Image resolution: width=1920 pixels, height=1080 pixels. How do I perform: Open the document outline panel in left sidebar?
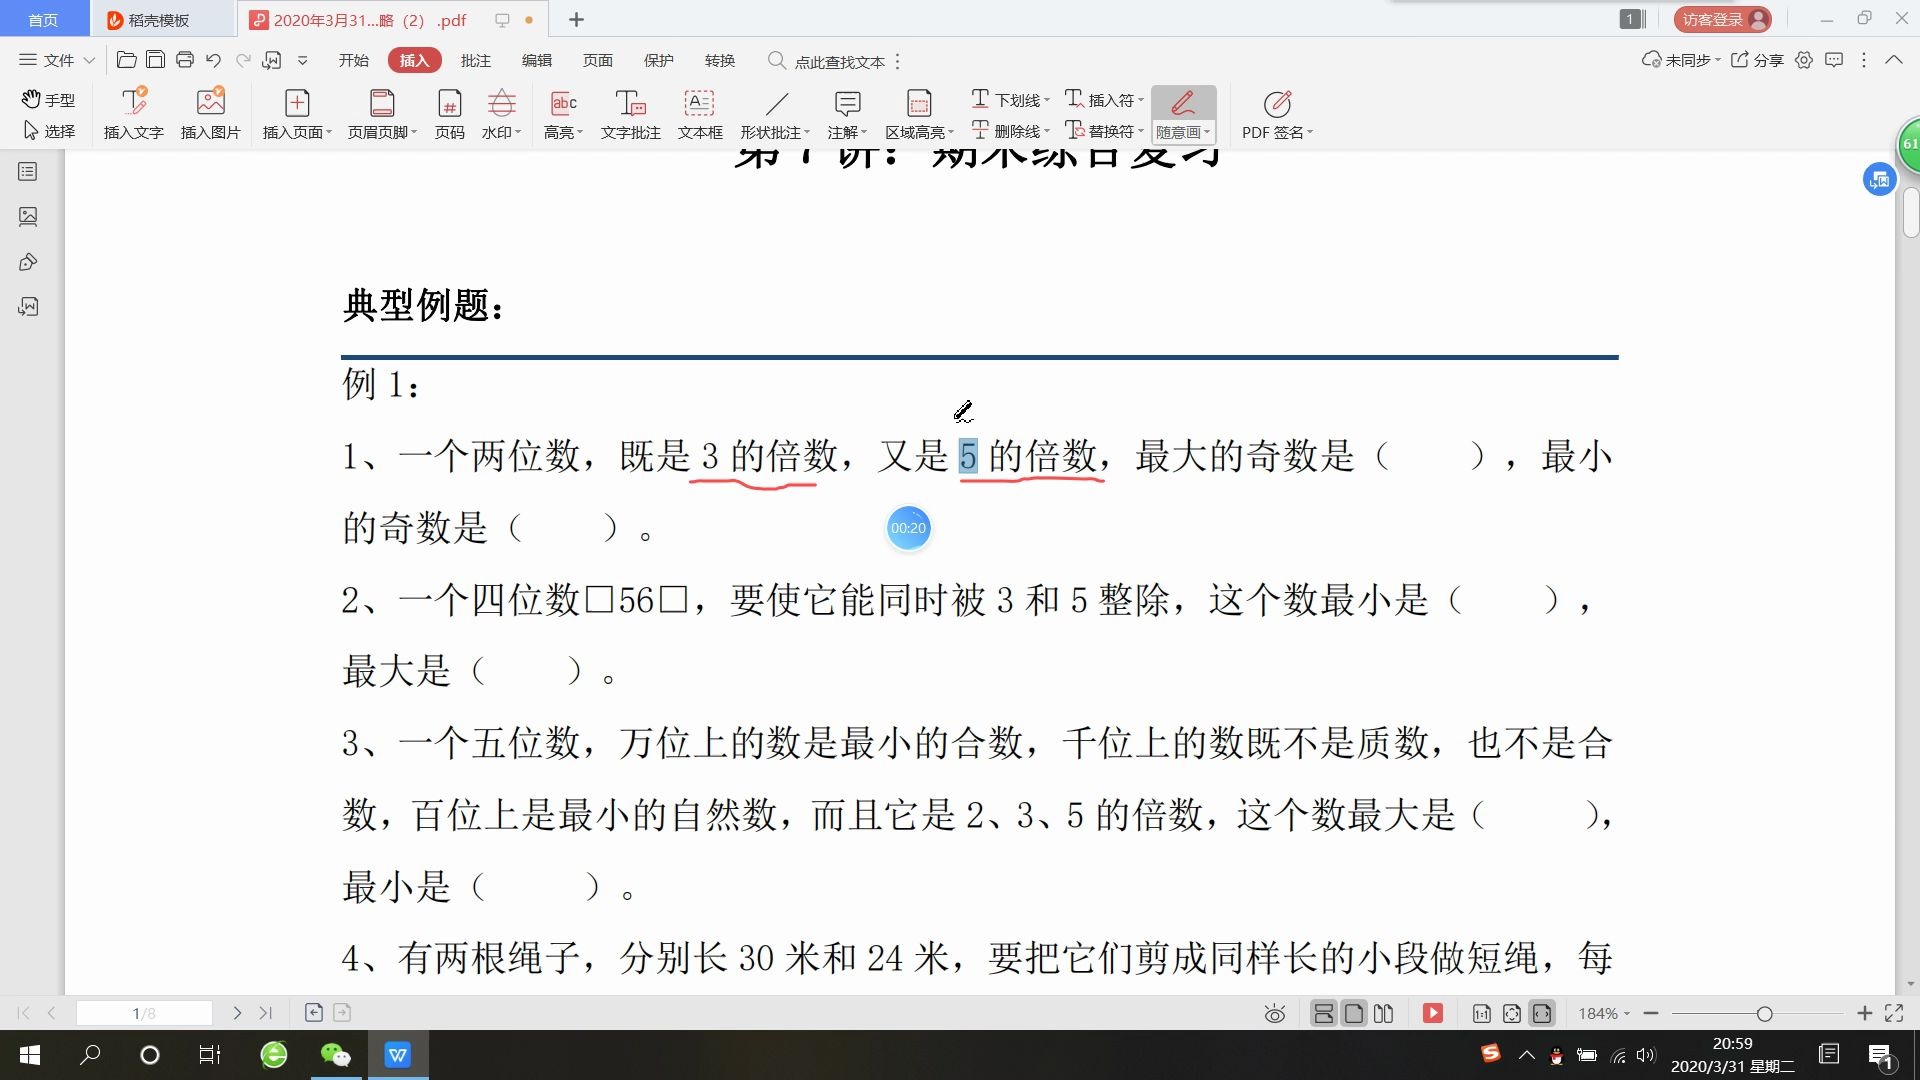(x=27, y=171)
